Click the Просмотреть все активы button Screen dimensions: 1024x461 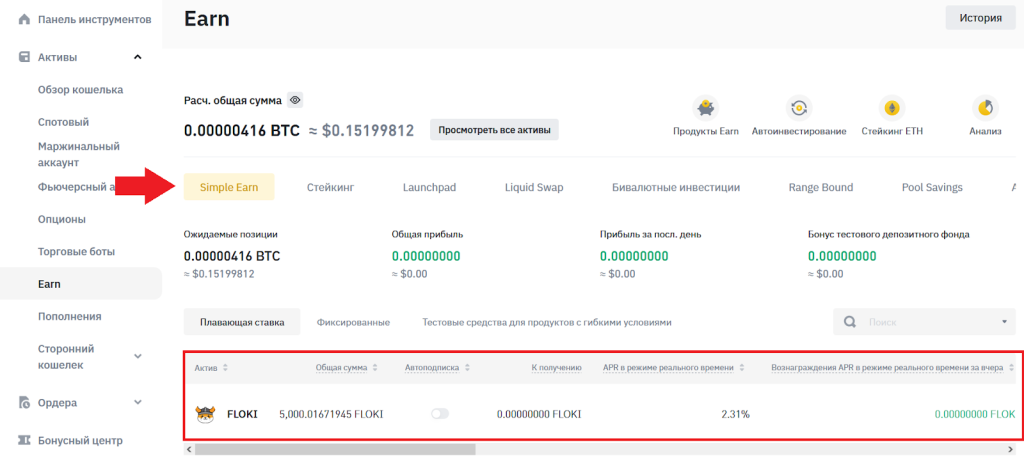(494, 130)
